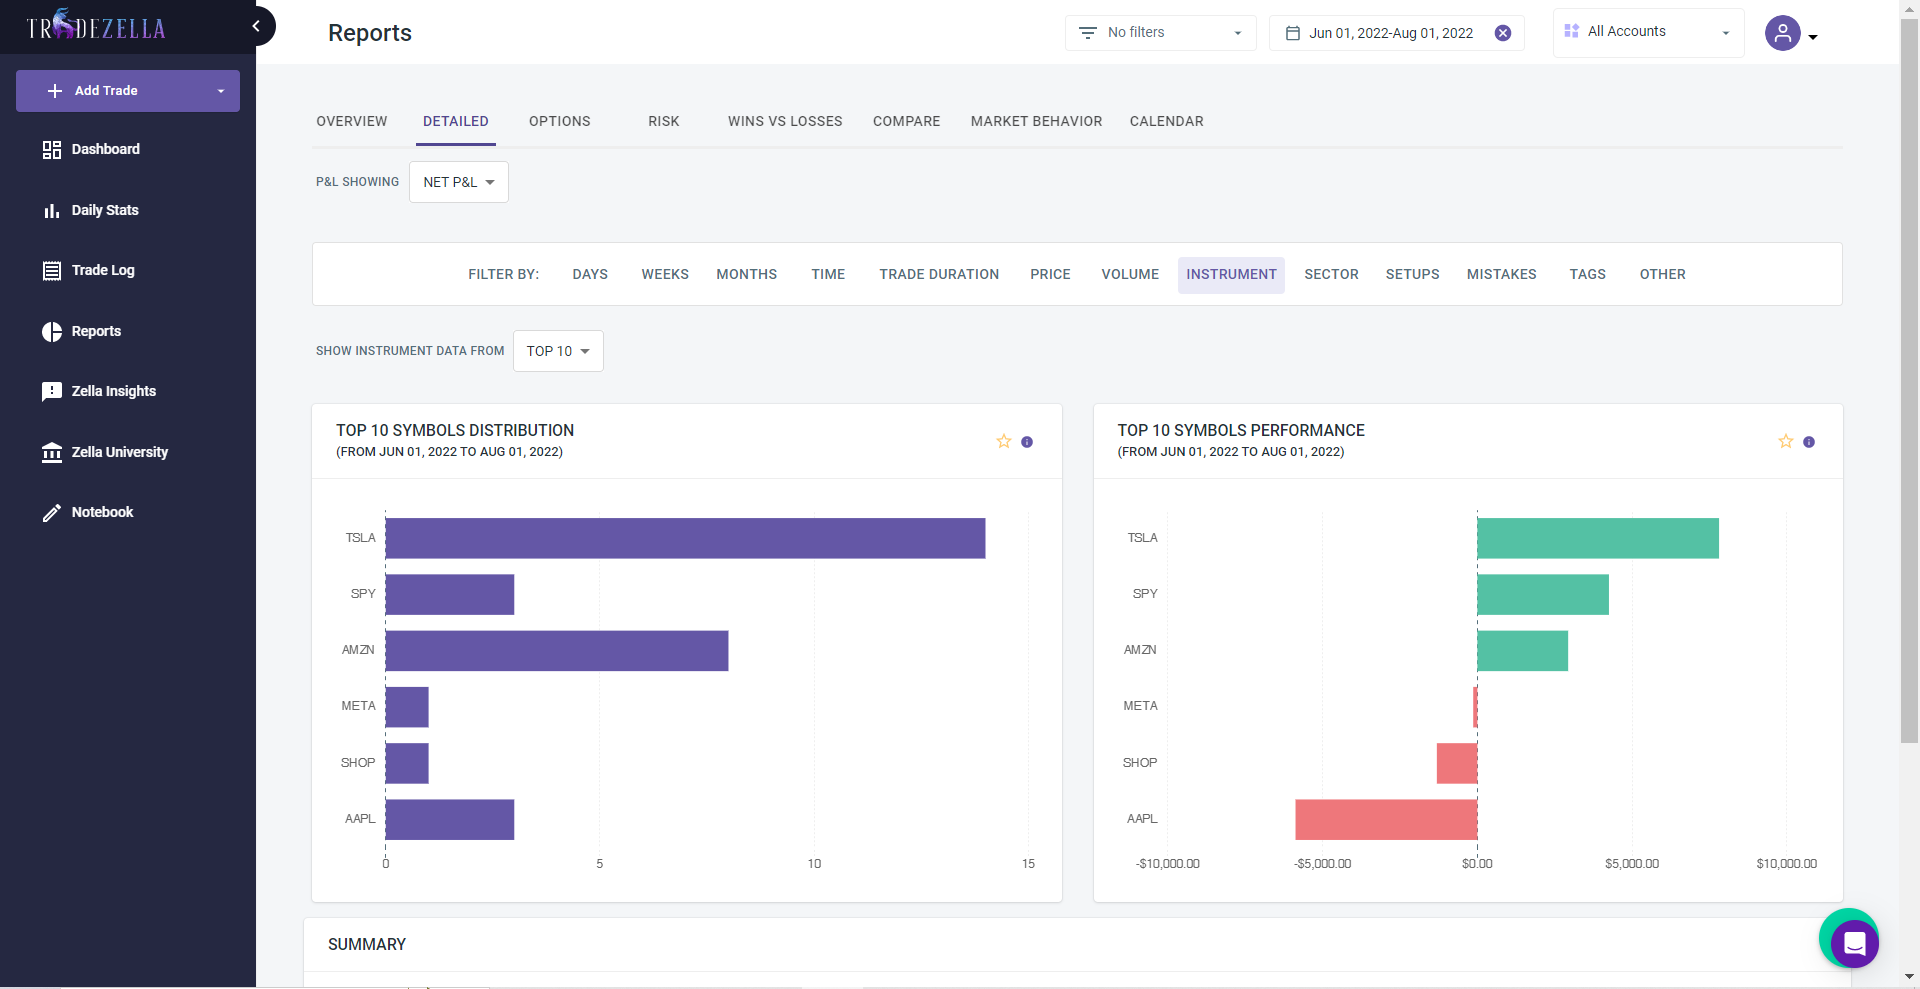Open the Dashboard icon in the sidebar
The width and height of the screenshot is (1920, 989).
tap(52, 150)
